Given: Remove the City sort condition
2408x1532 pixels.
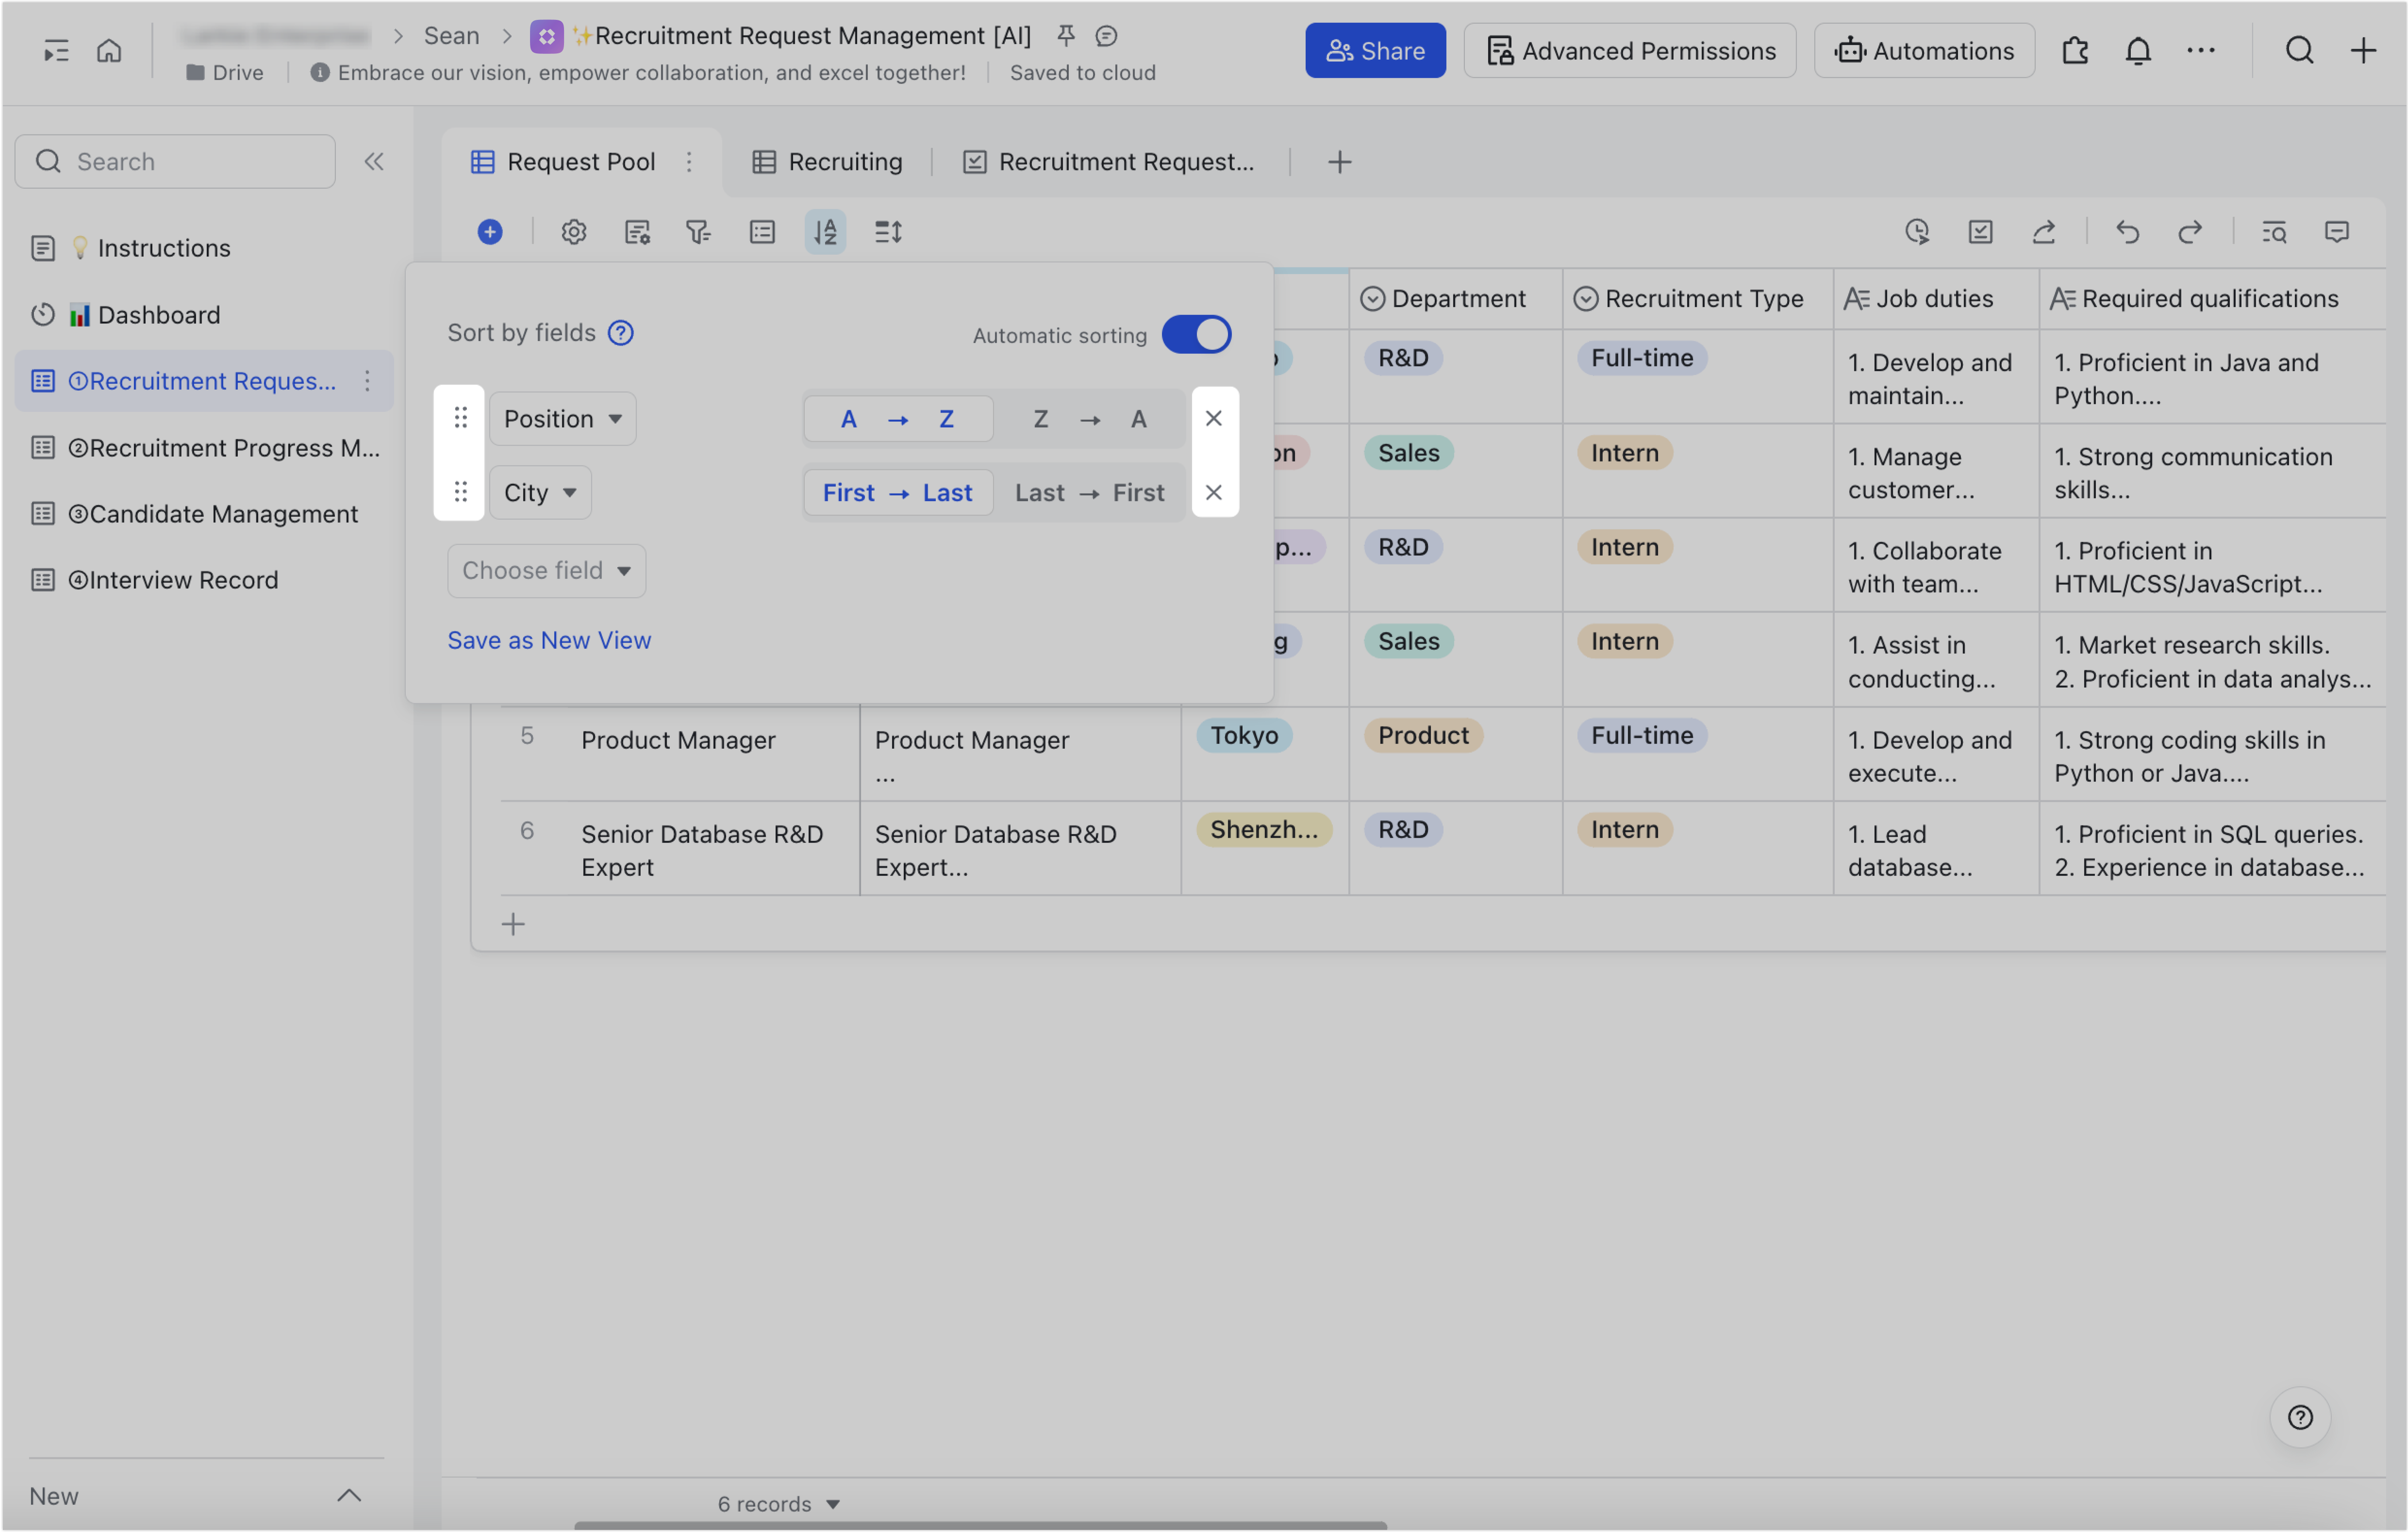Looking at the screenshot, I should coord(1213,493).
